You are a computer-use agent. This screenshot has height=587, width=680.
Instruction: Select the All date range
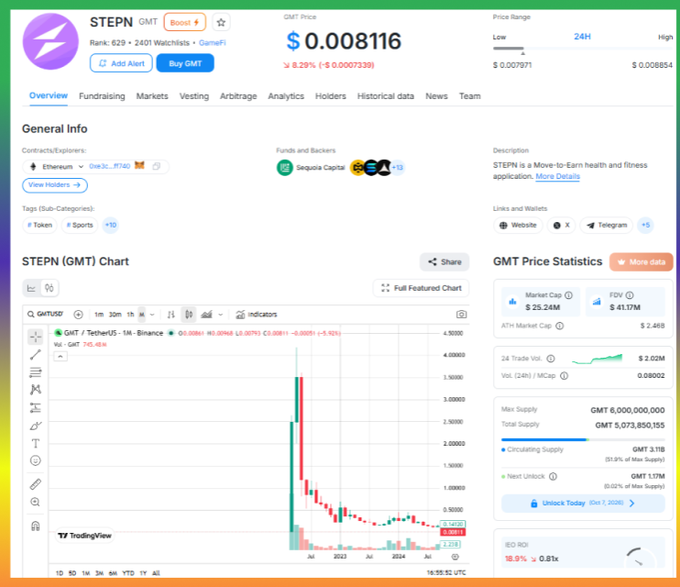[x=156, y=573]
